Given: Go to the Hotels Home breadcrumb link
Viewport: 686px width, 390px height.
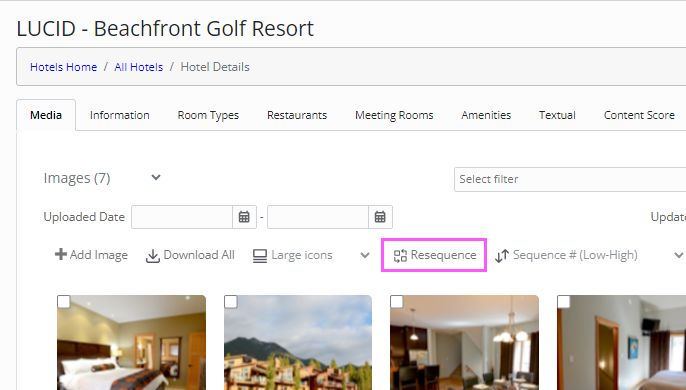Looking at the screenshot, I should [x=63, y=67].
